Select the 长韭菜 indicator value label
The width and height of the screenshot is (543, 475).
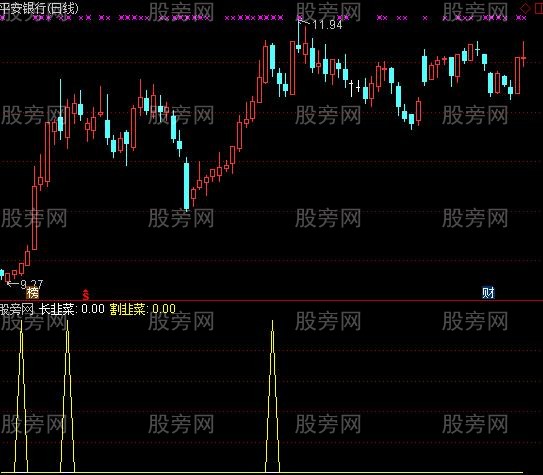[x=72, y=309]
